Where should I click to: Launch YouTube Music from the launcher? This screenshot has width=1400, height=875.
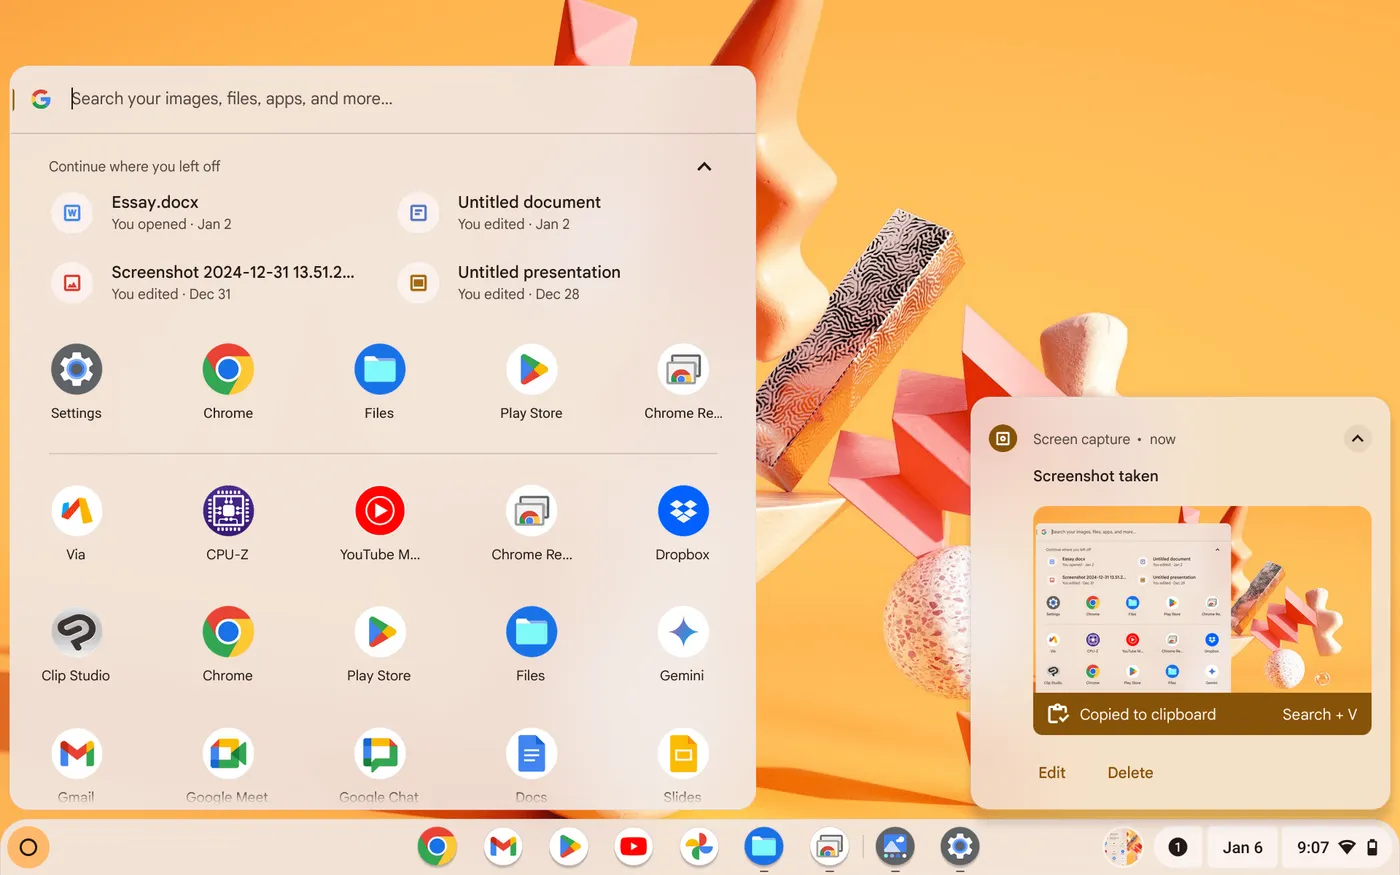(380, 511)
